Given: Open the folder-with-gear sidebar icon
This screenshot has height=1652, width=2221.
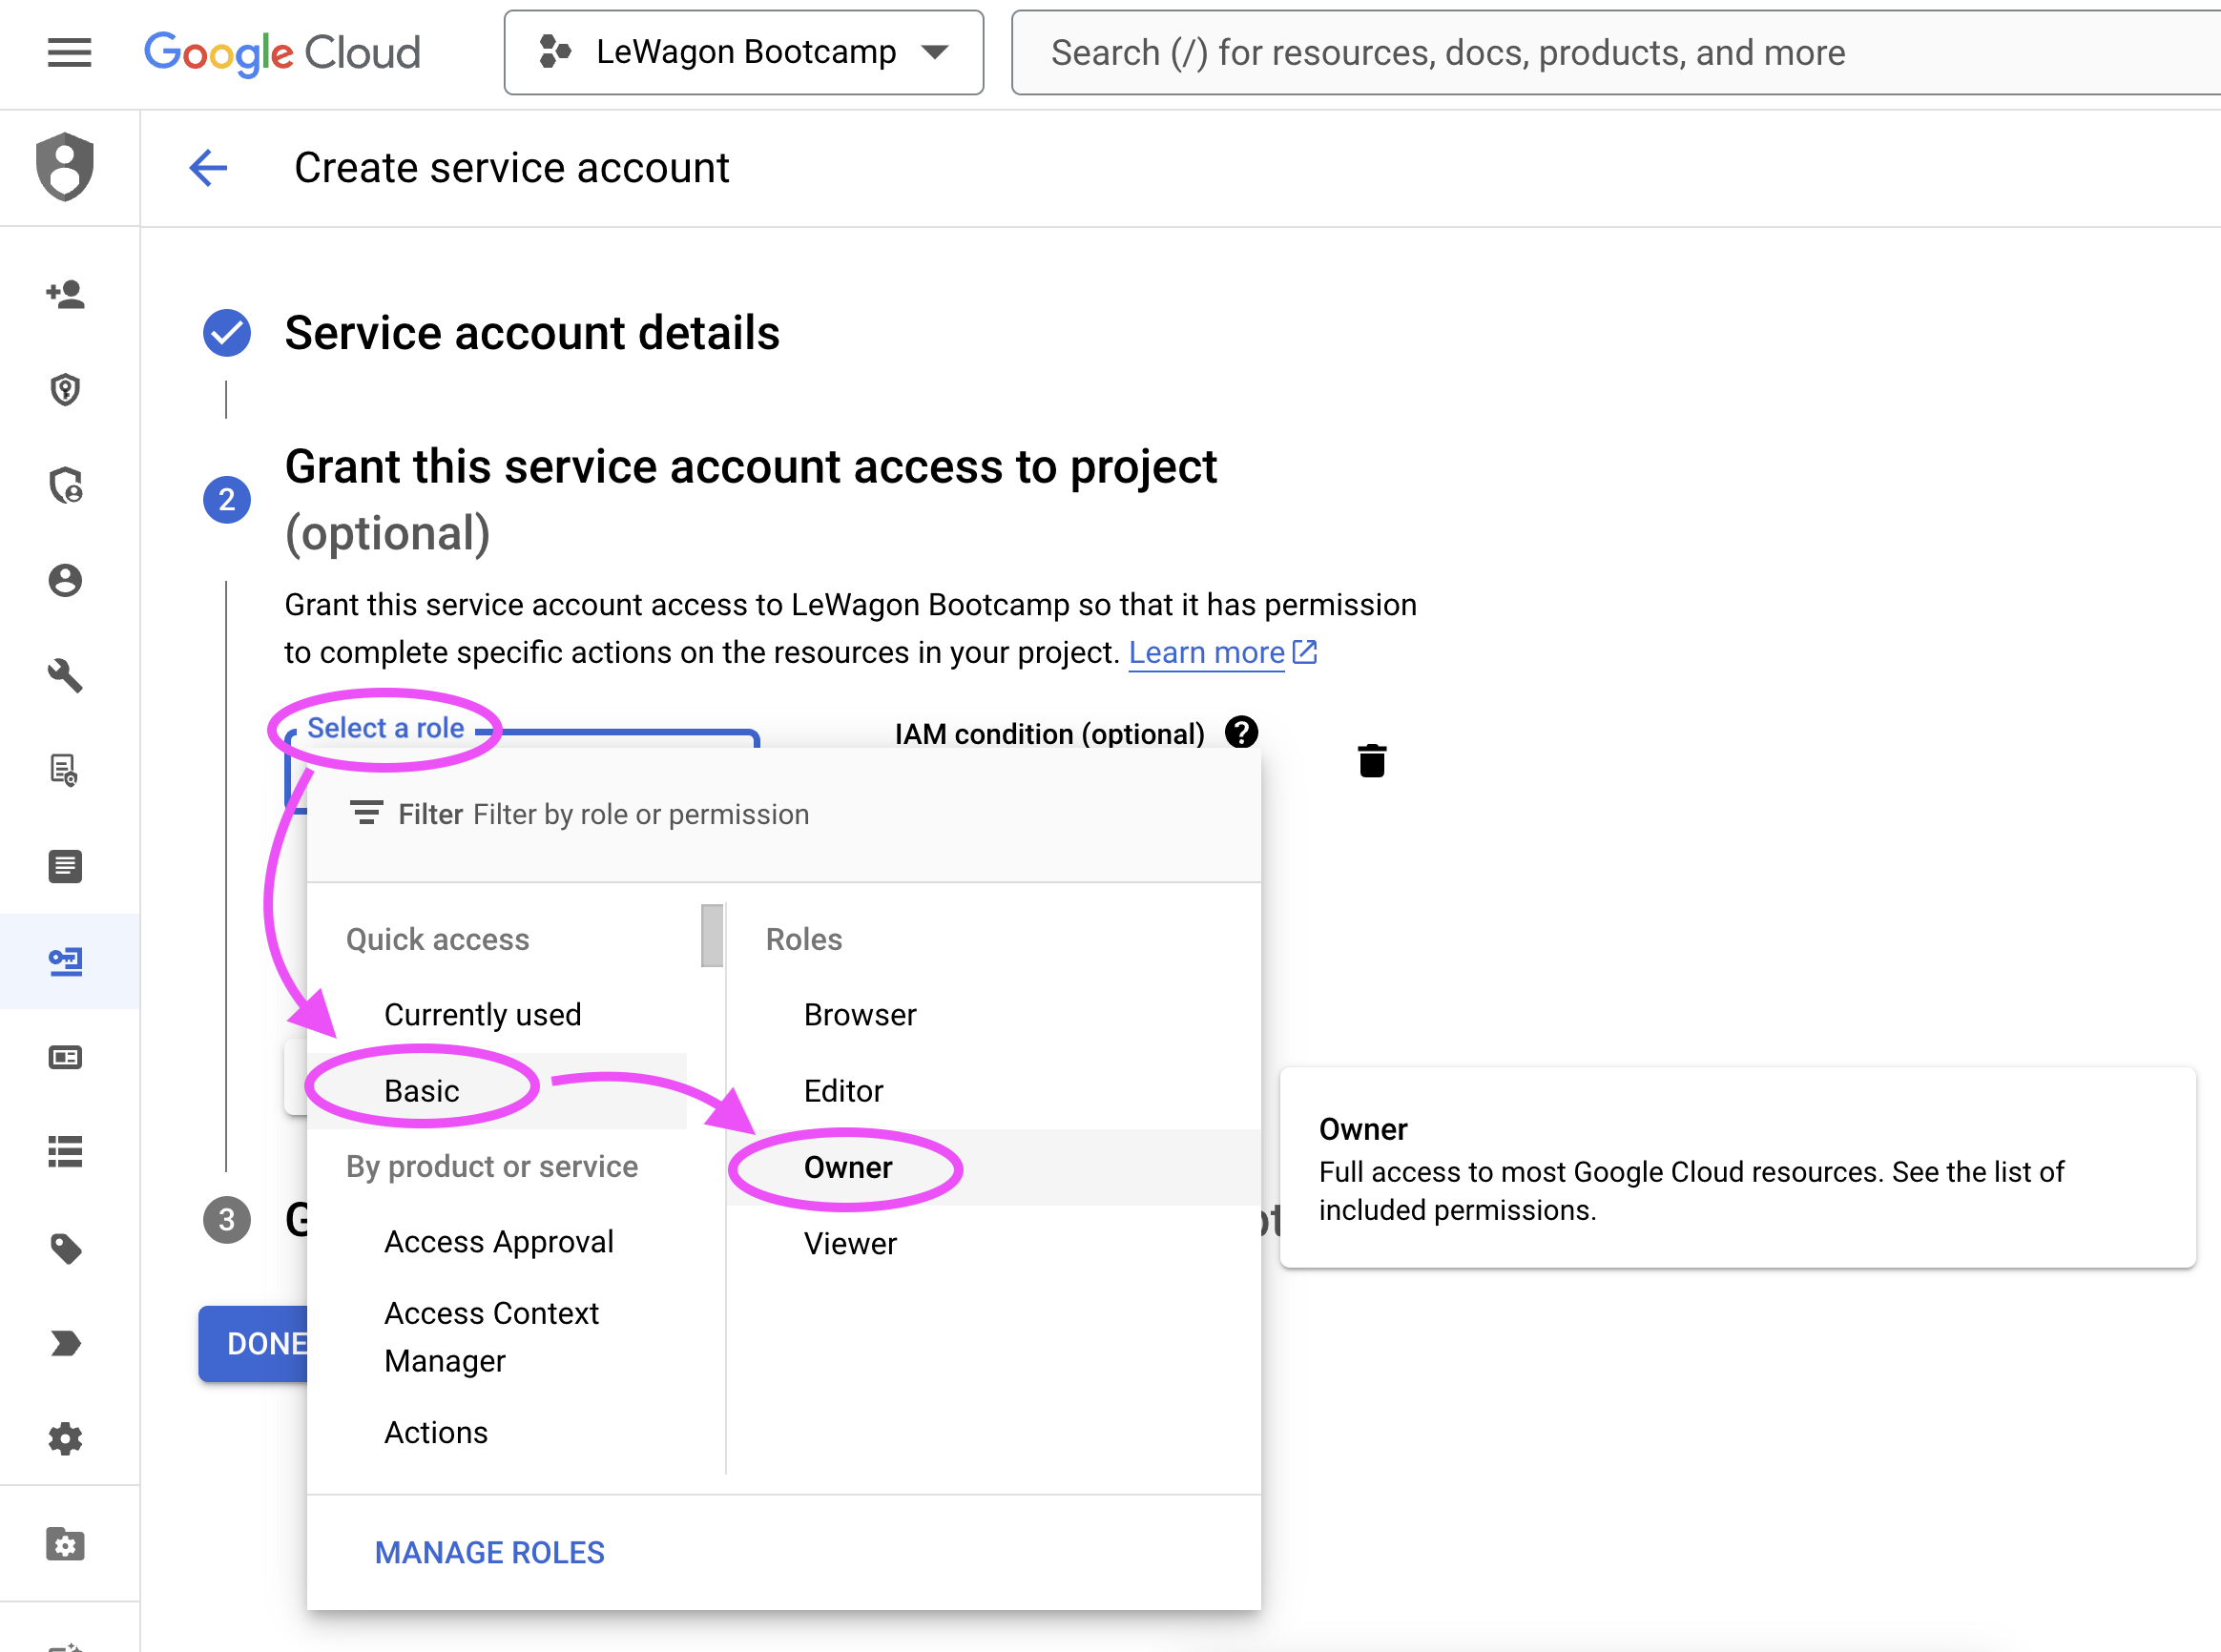Looking at the screenshot, I should (65, 1544).
